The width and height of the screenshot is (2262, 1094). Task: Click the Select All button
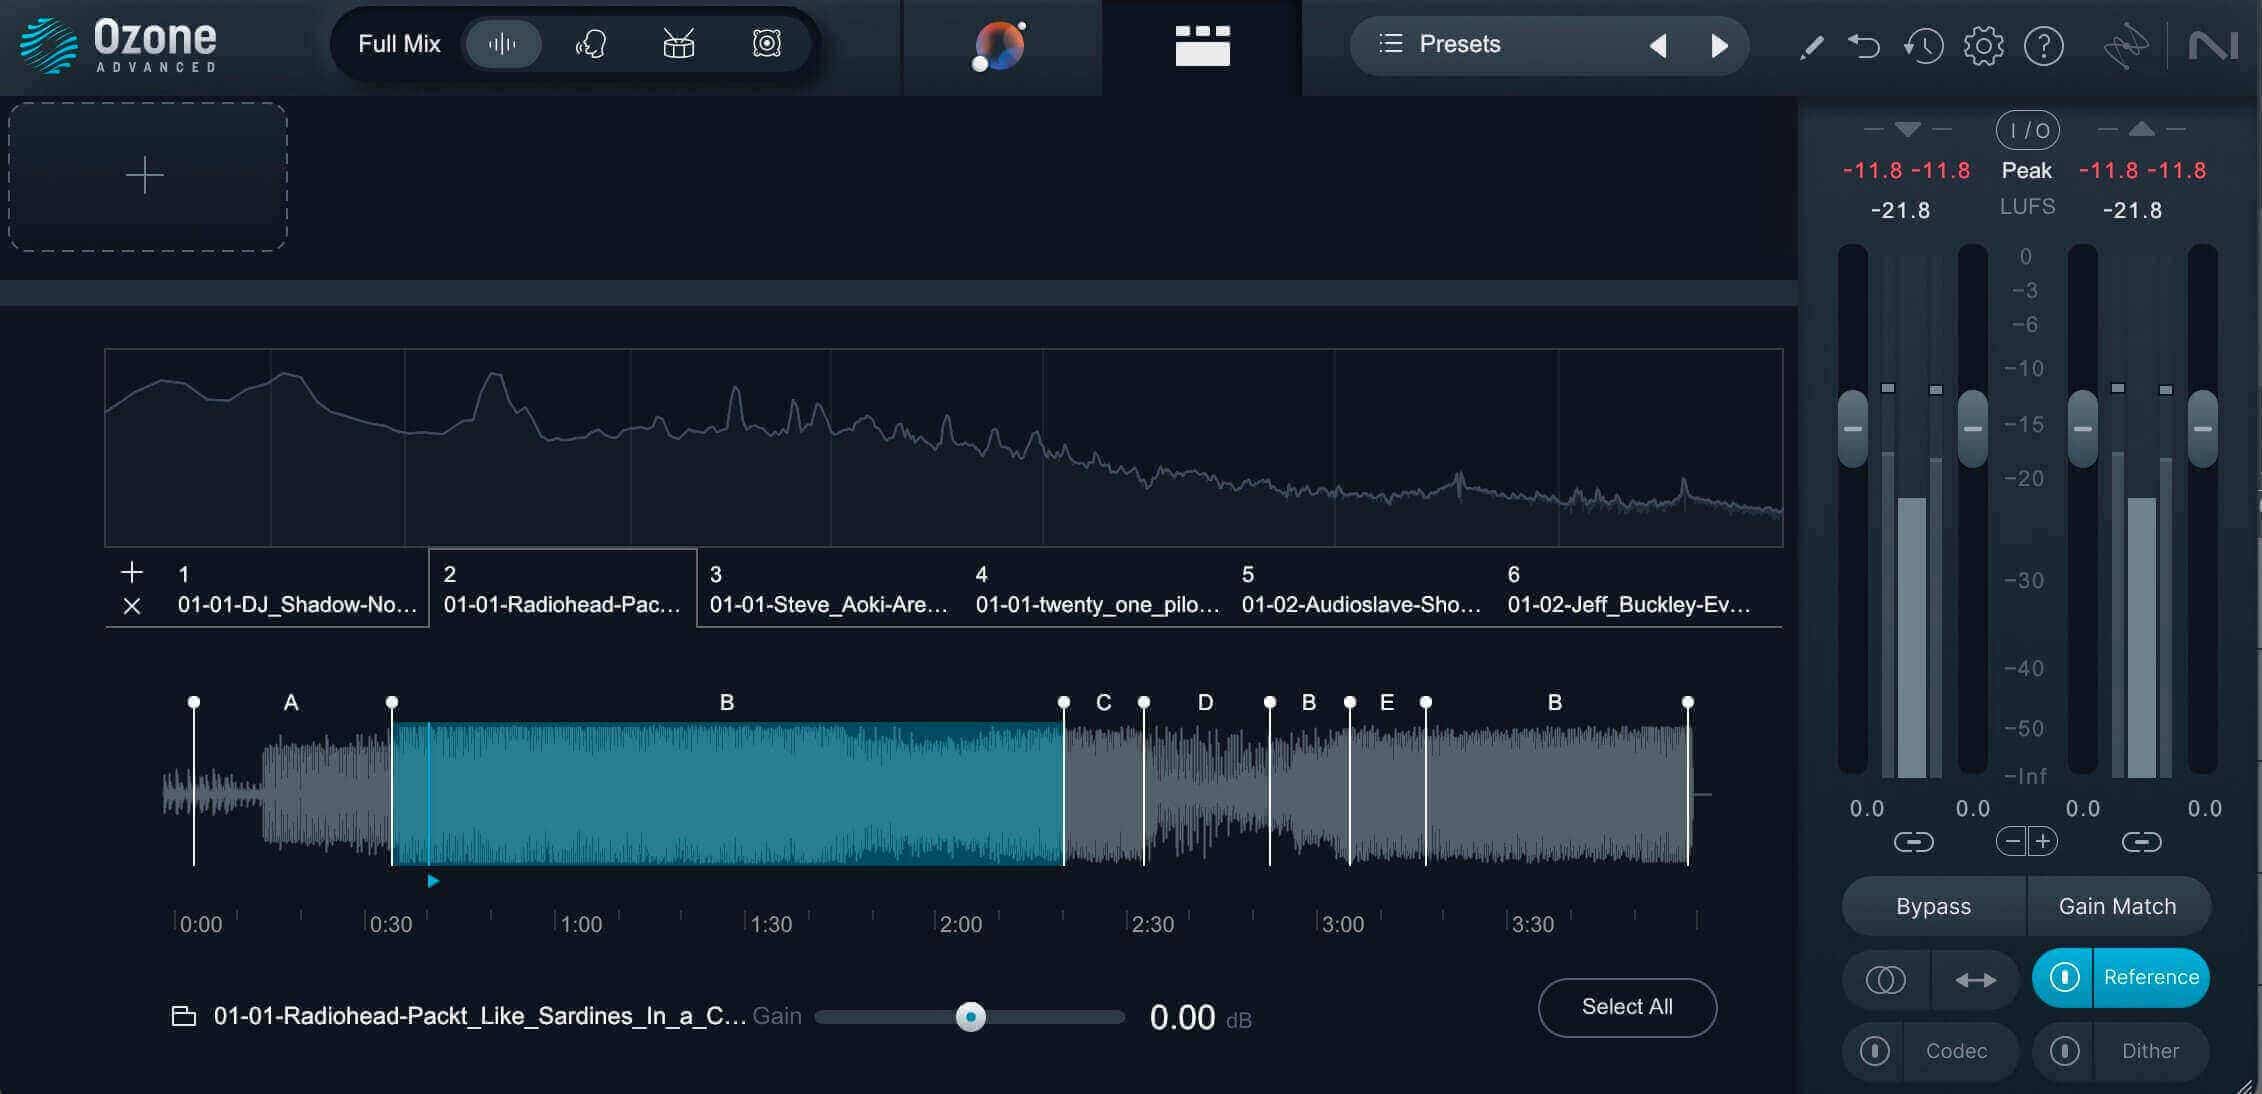pos(1627,1007)
